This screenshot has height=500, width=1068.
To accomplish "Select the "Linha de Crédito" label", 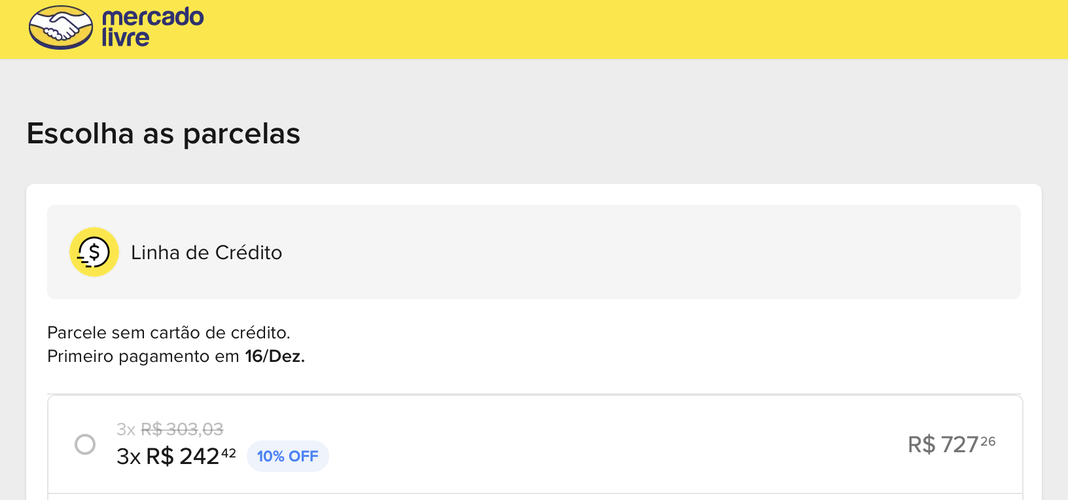I will (206, 253).
